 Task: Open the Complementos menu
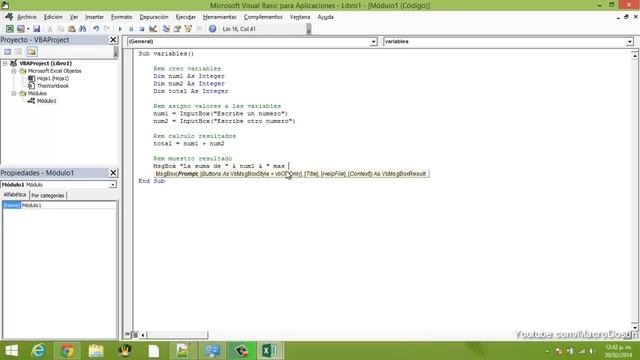tap(263, 17)
